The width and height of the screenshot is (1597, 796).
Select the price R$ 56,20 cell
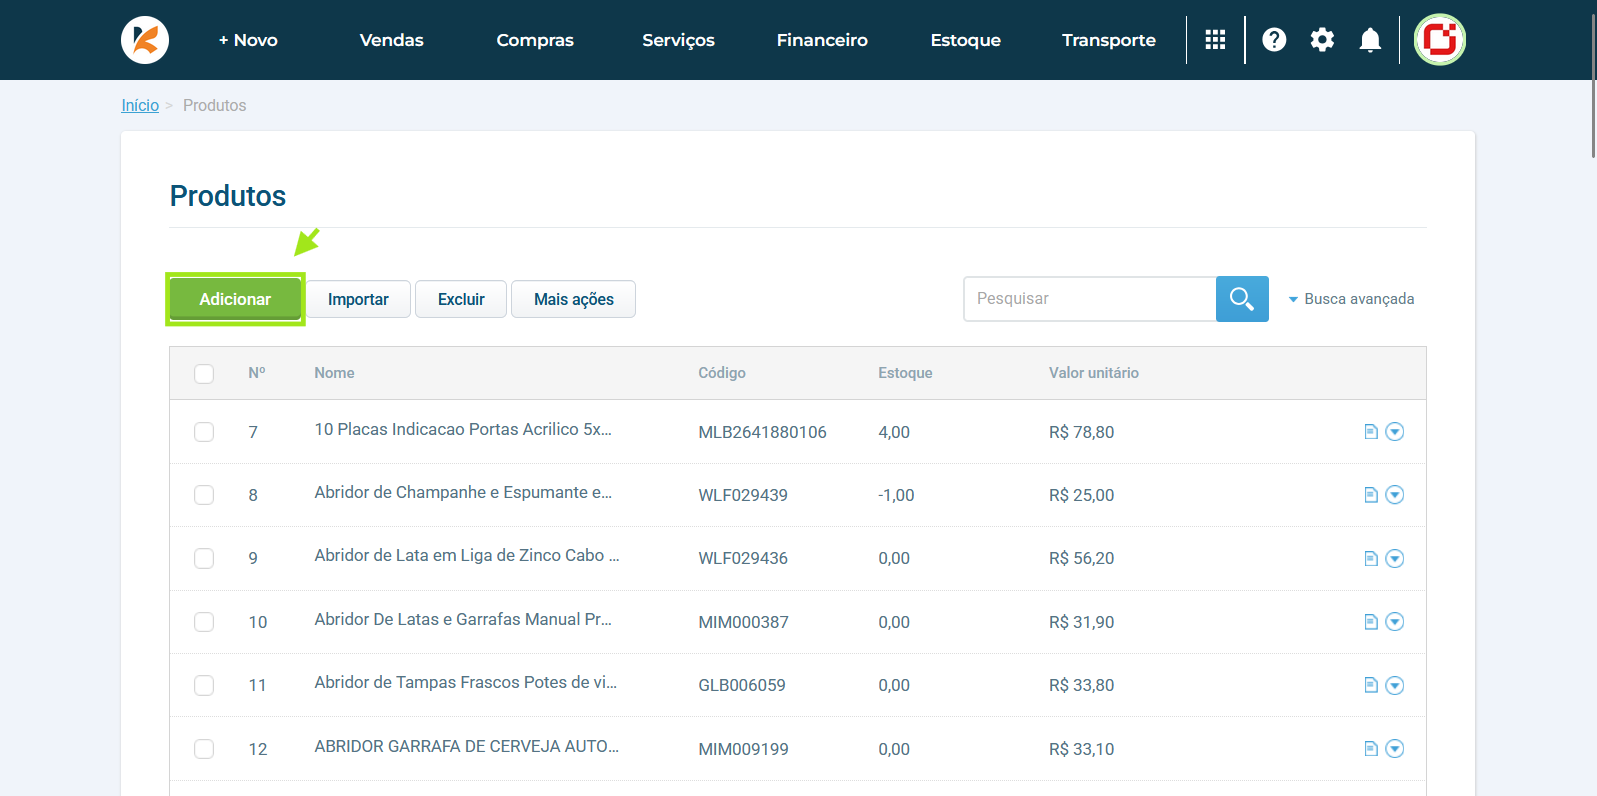click(x=1081, y=558)
